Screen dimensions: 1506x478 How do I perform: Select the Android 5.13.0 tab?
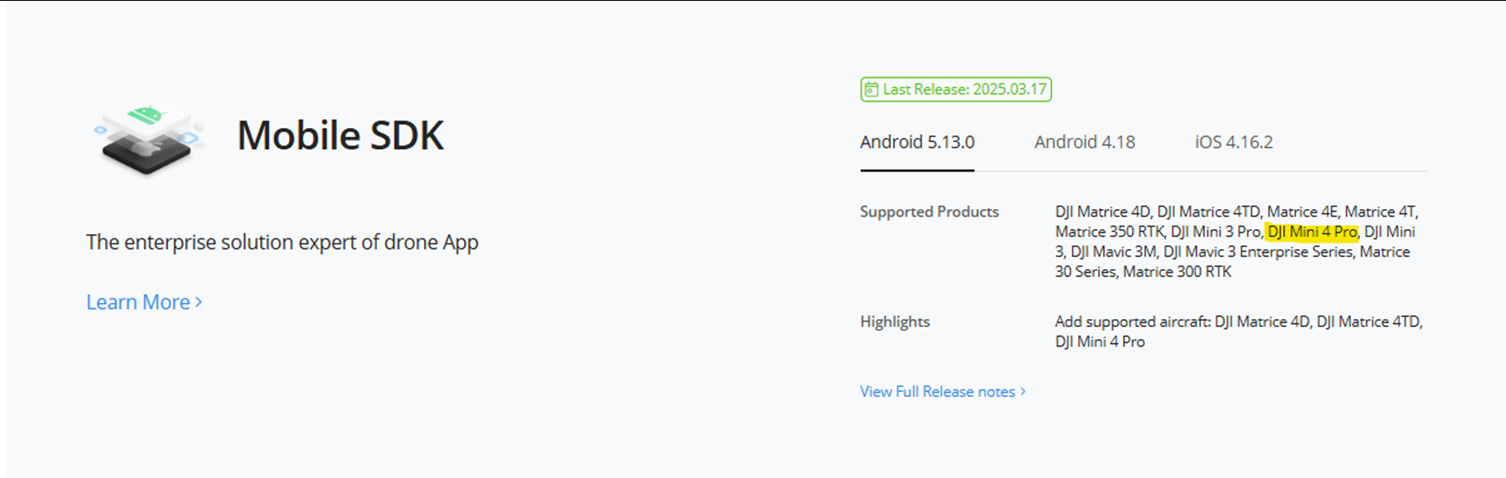(x=917, y=142)
